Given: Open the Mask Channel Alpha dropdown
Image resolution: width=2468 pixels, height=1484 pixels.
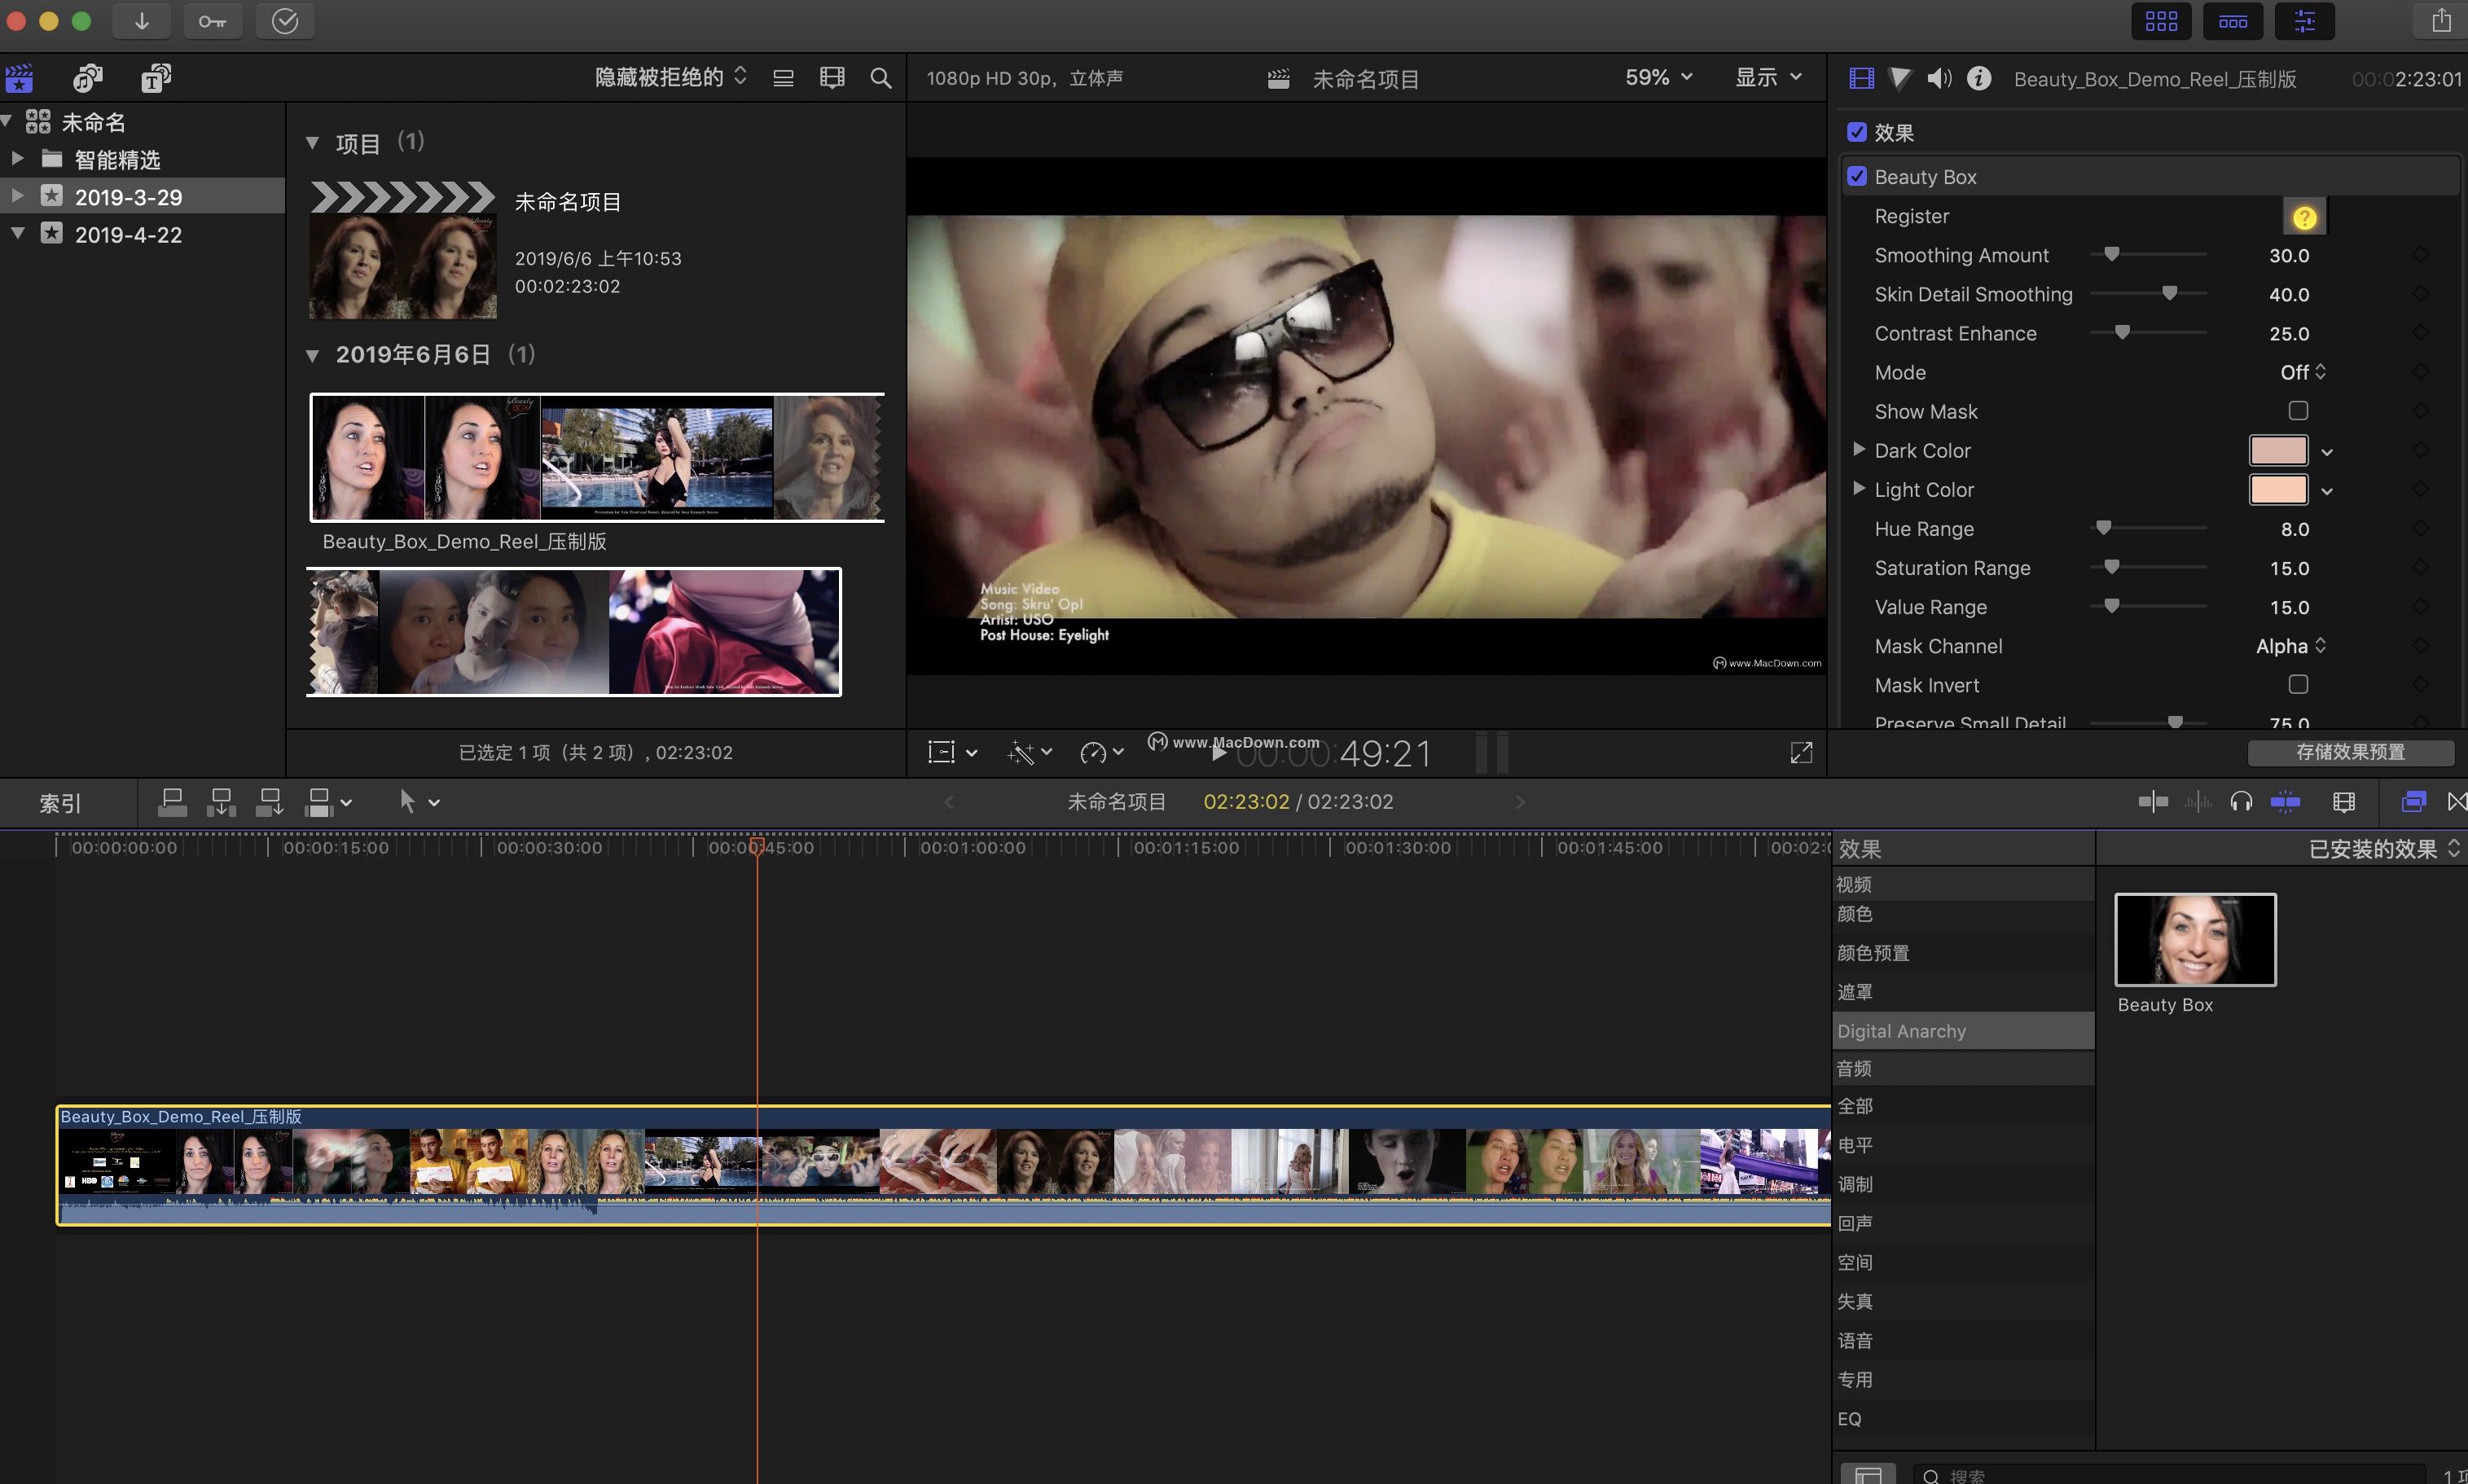Looking at the screenshot, I should [x=2290, y=646].
